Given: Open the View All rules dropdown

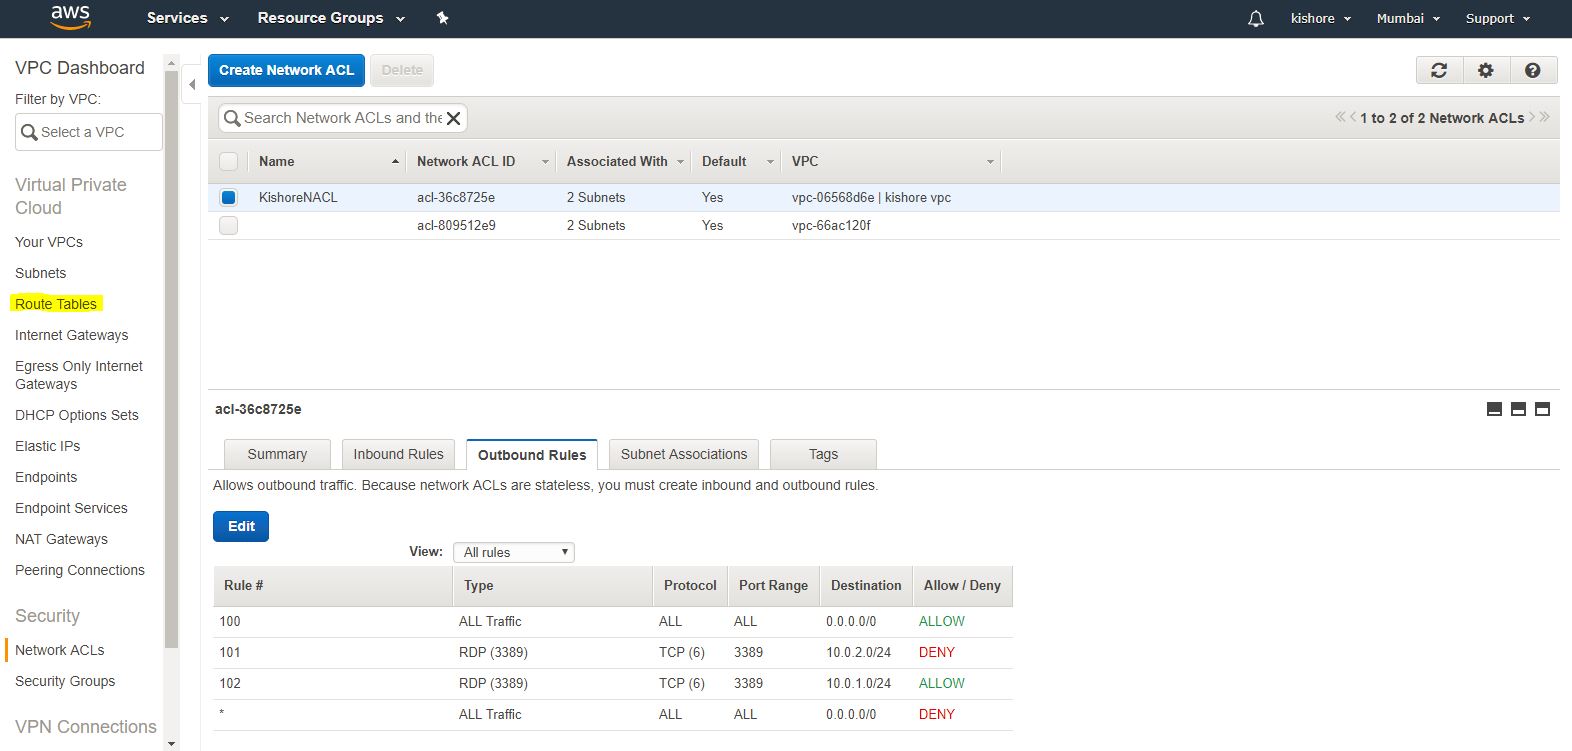Looking at the screenshot, I should (x=514, y=552).
